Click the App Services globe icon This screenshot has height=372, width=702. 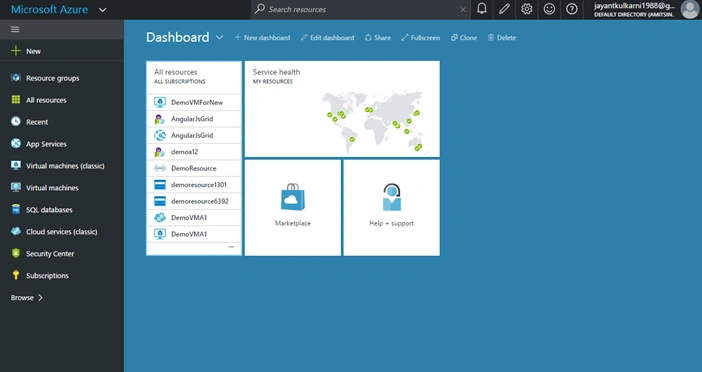(16, 143)
